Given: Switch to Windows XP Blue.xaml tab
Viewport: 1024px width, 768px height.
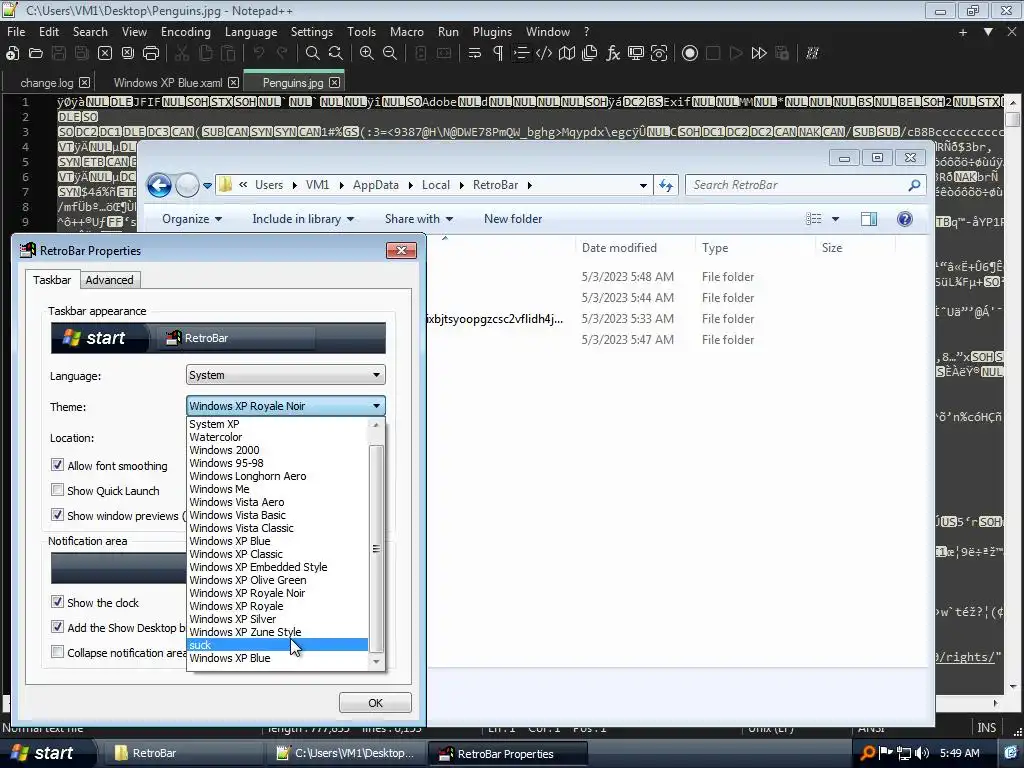Looking at the screenshot, I should point(168,83).
